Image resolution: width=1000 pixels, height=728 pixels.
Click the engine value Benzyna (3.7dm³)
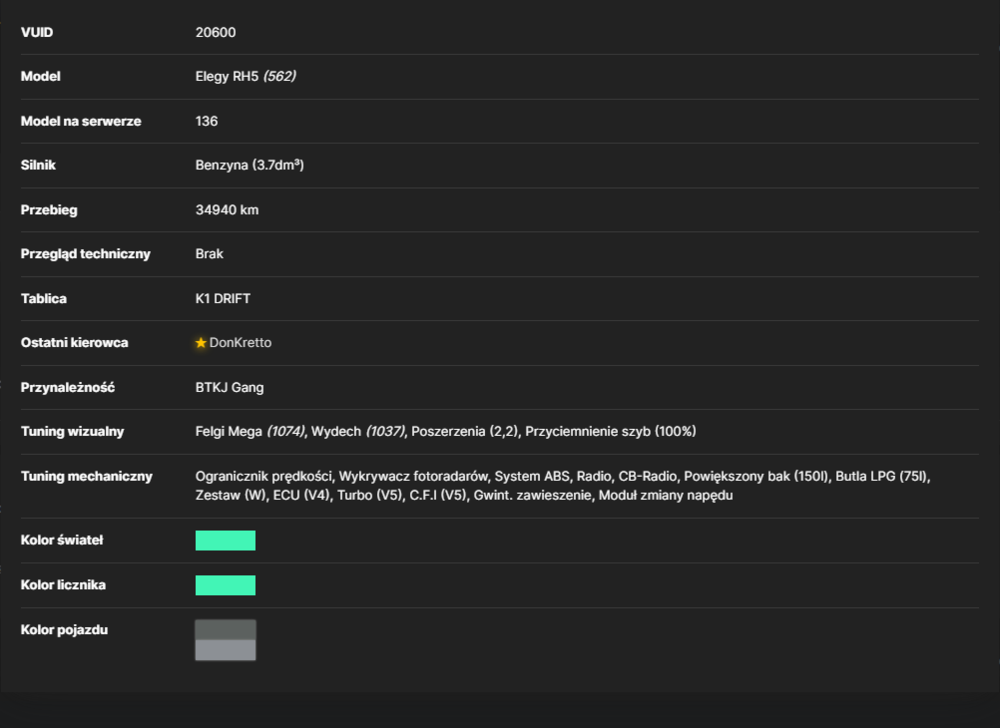pos(249,165)
